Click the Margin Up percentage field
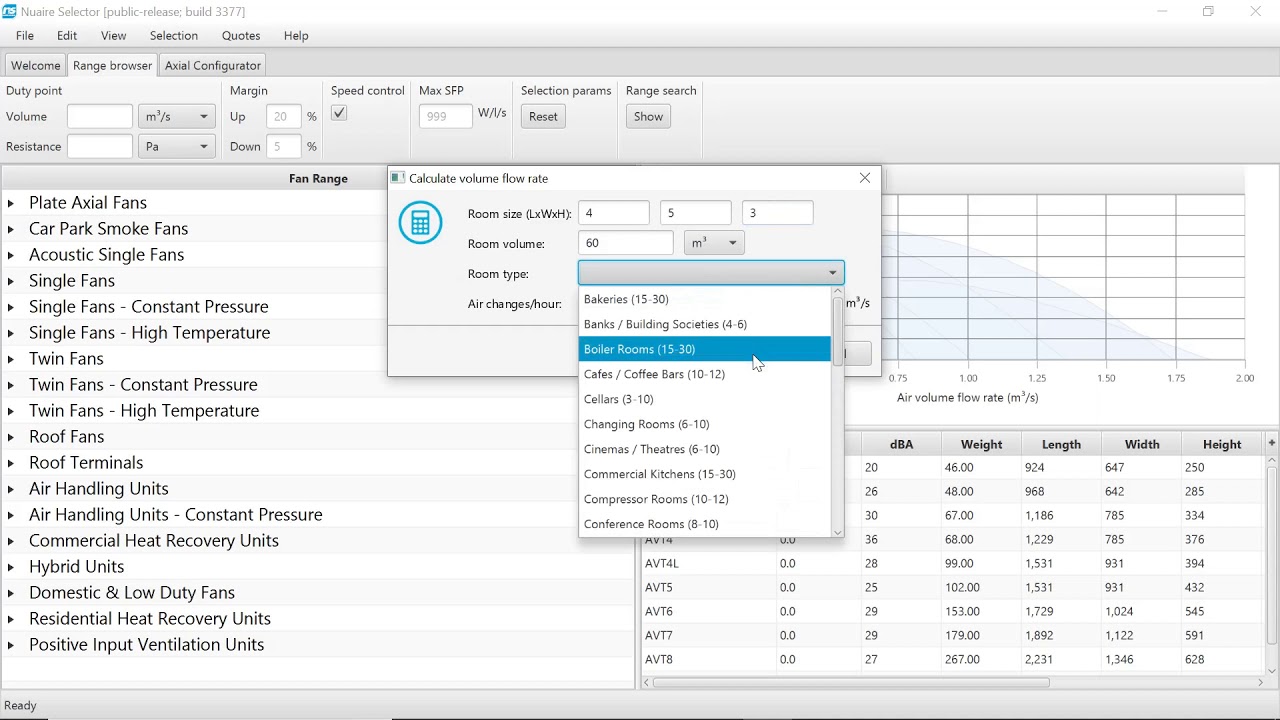The height and width of the screenshot is (720, 1280). [x=284, y=117]
